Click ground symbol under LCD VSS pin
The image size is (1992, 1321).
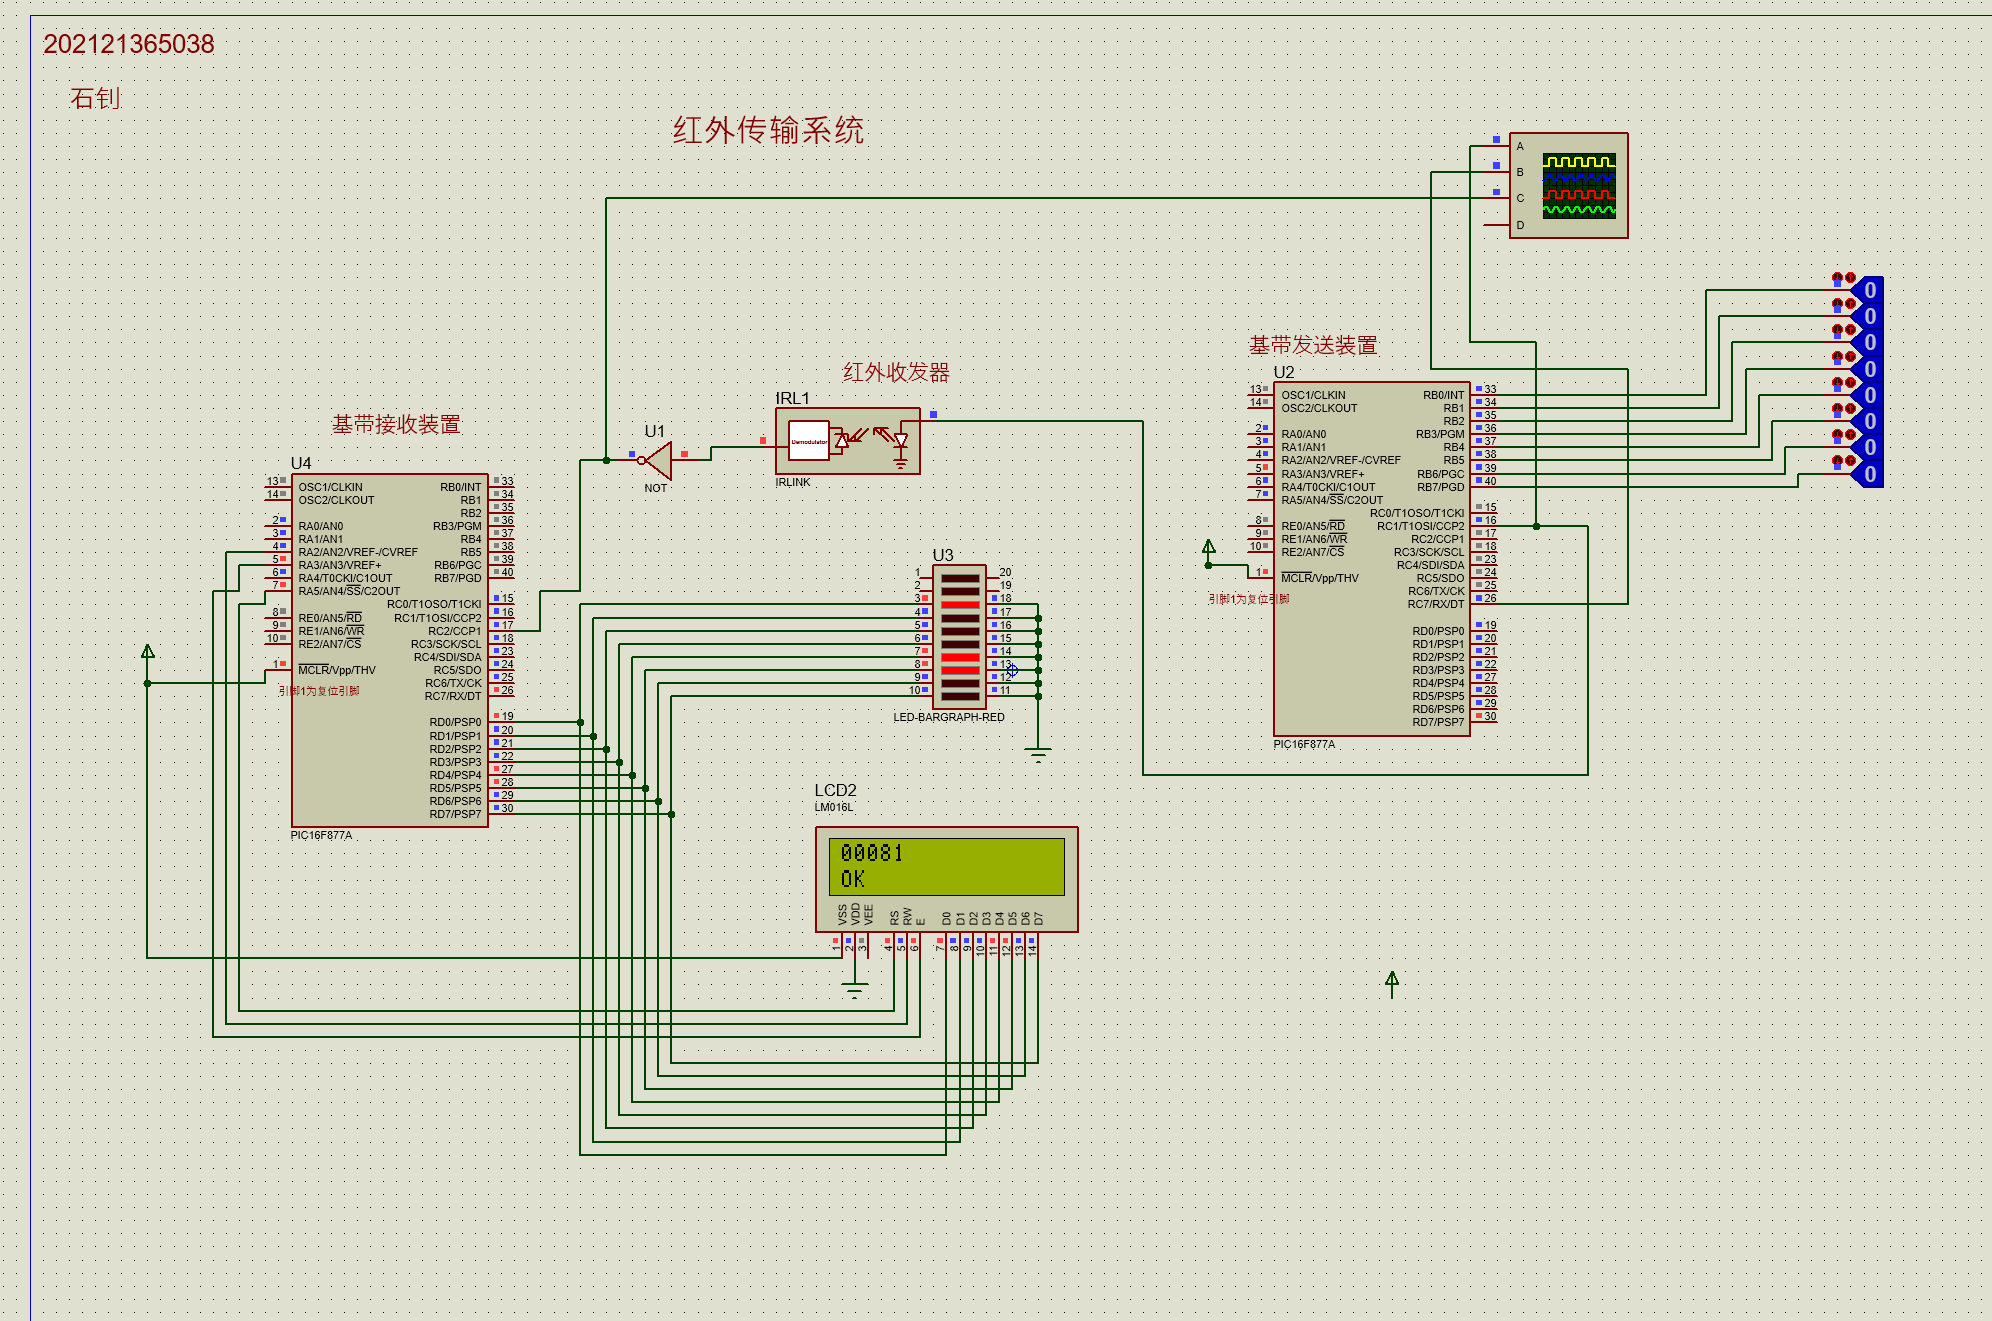coord(854,990)
